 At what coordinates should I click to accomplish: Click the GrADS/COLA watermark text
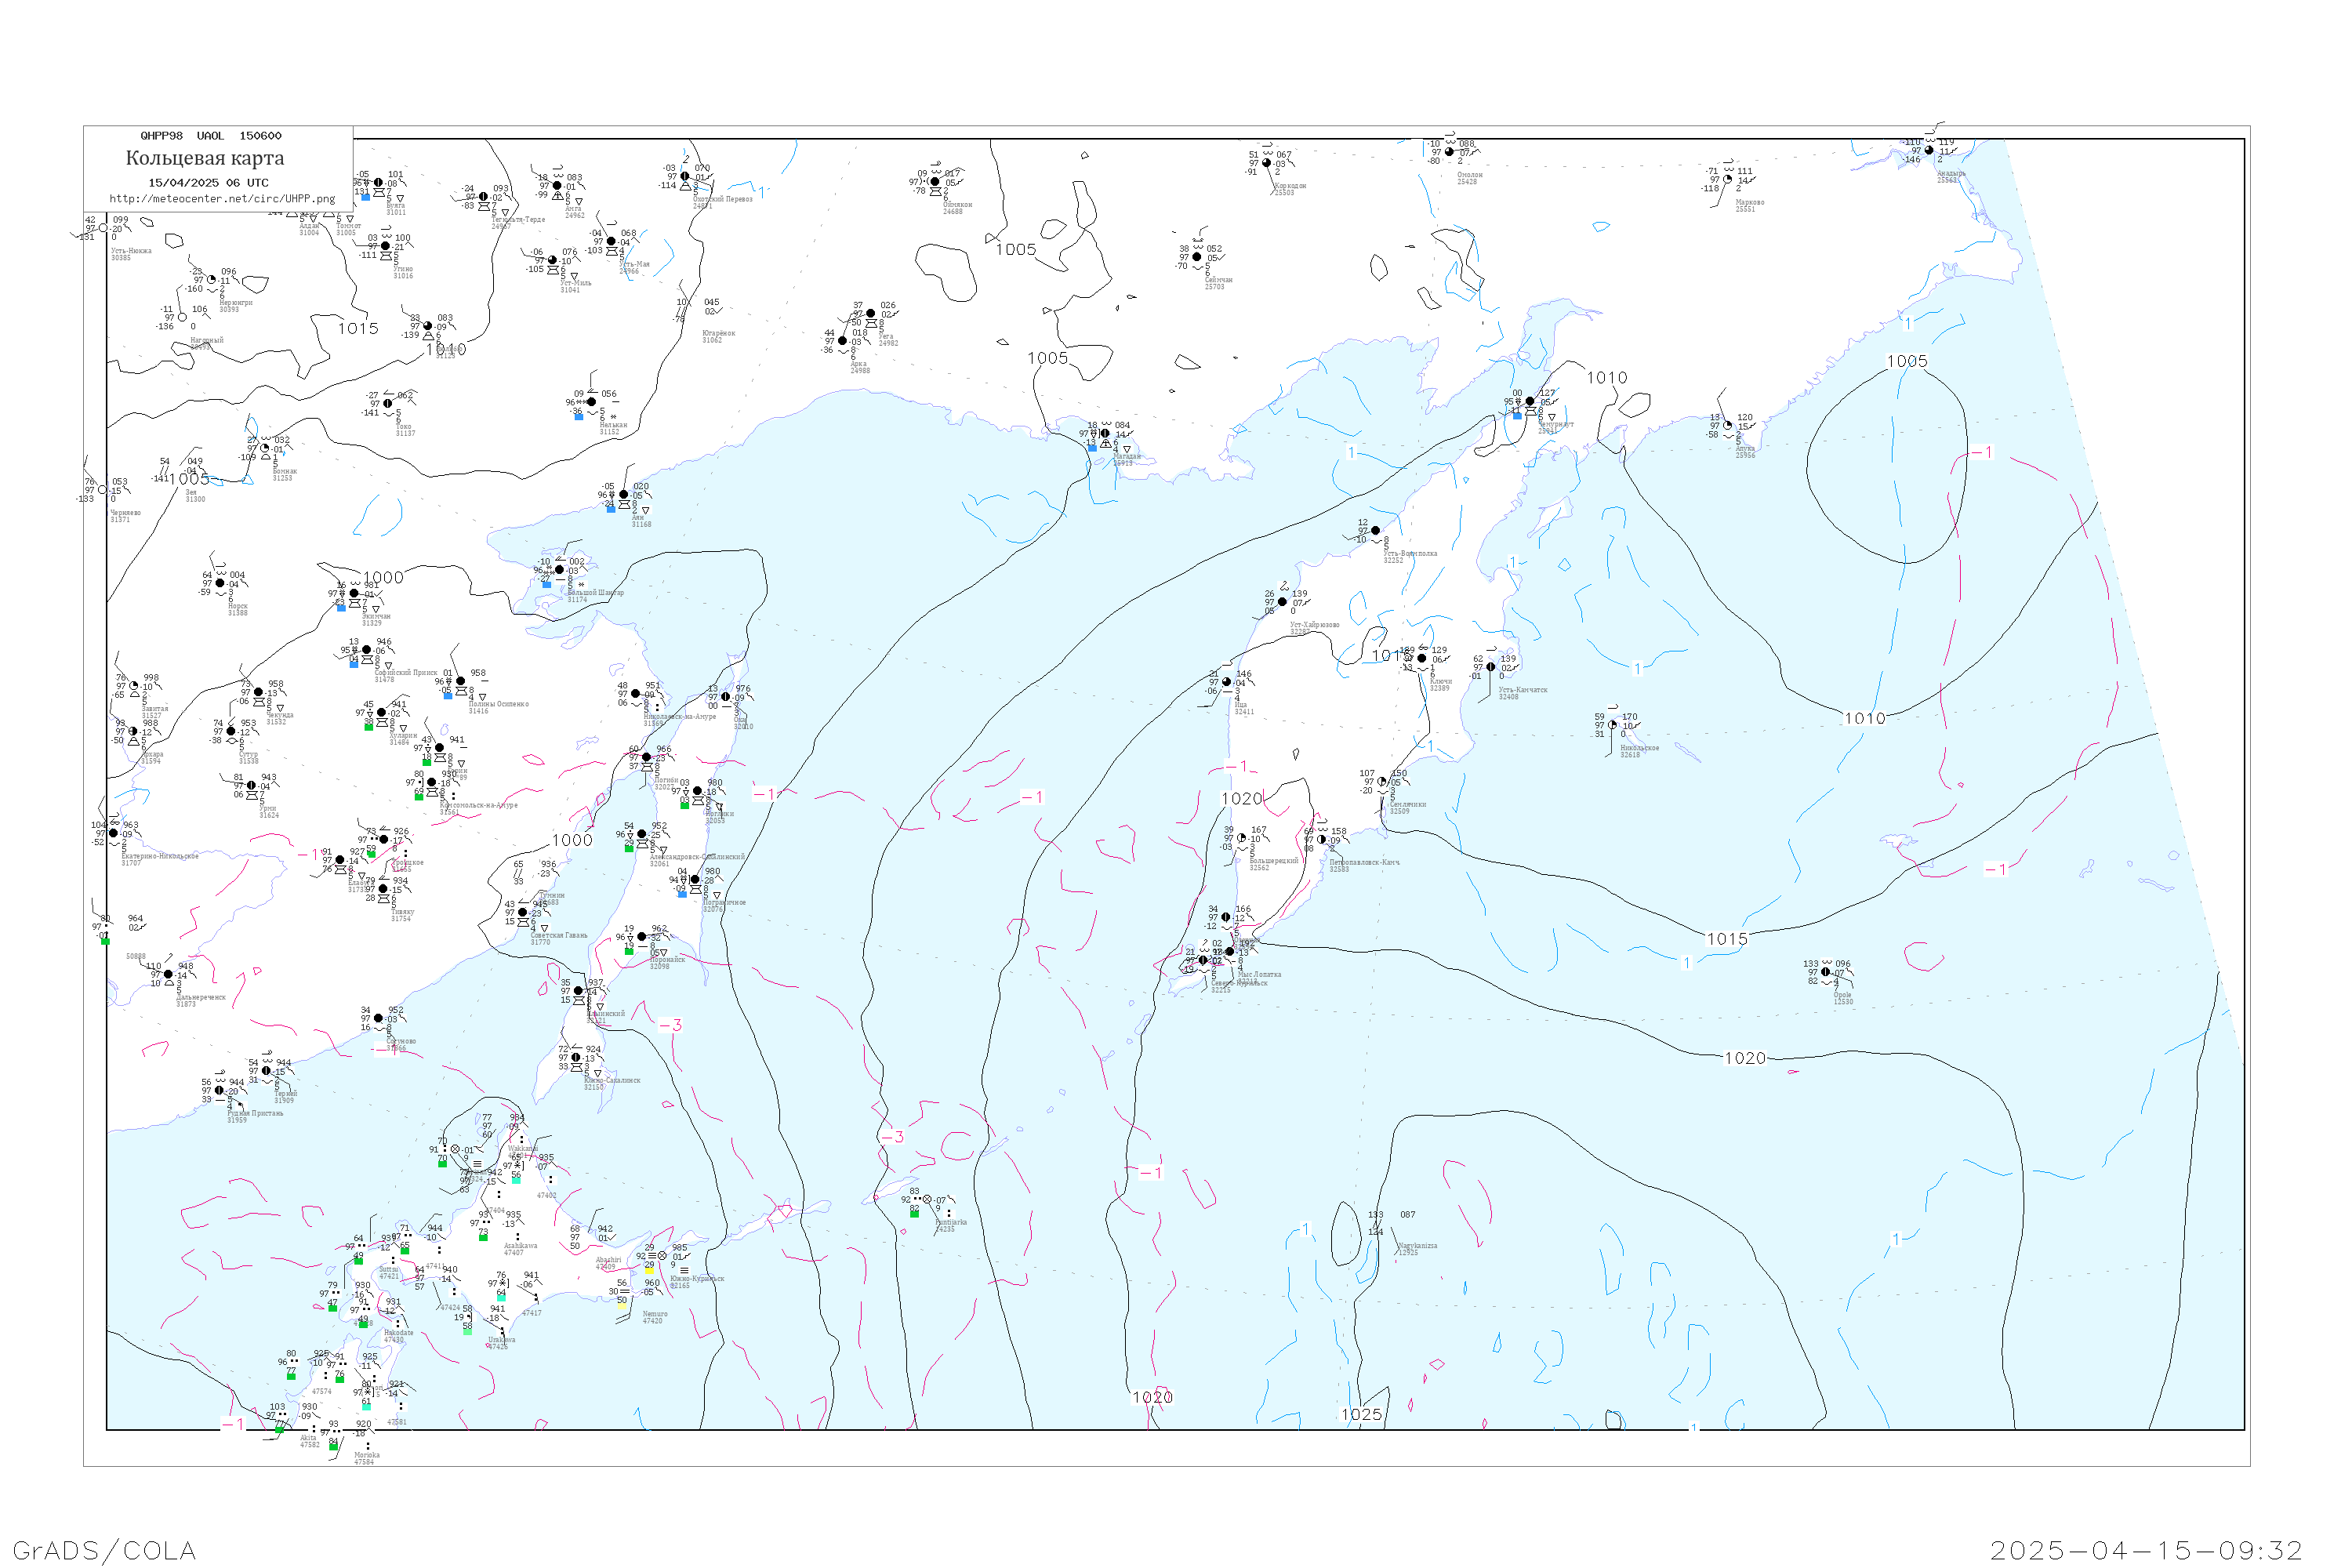coord(104,1550)
